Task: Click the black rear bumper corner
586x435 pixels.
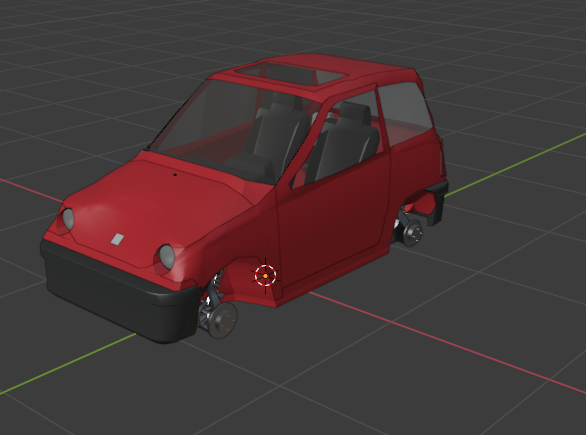Action: [437, 202]
